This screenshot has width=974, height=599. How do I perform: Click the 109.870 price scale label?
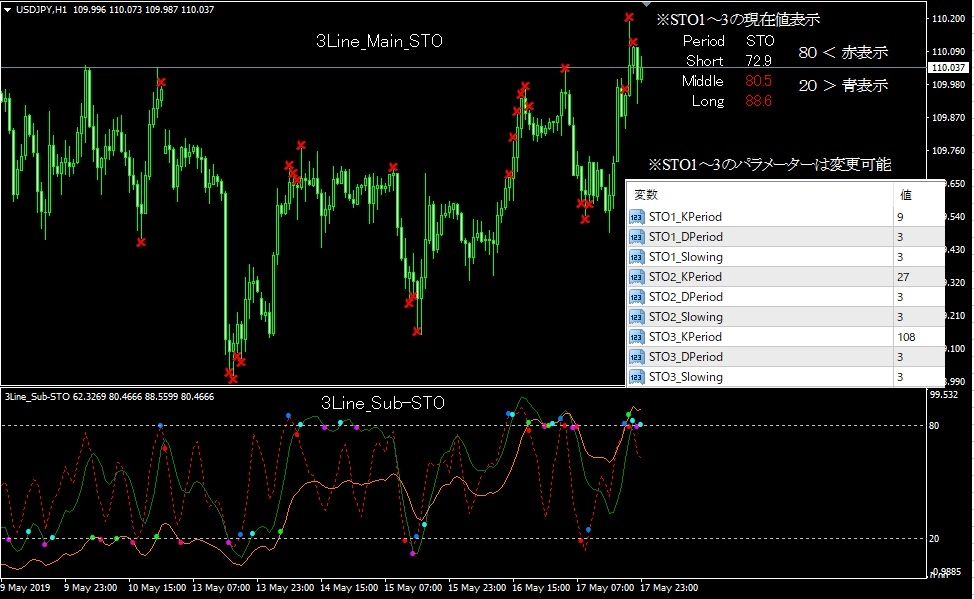click(x=949, y=117)
